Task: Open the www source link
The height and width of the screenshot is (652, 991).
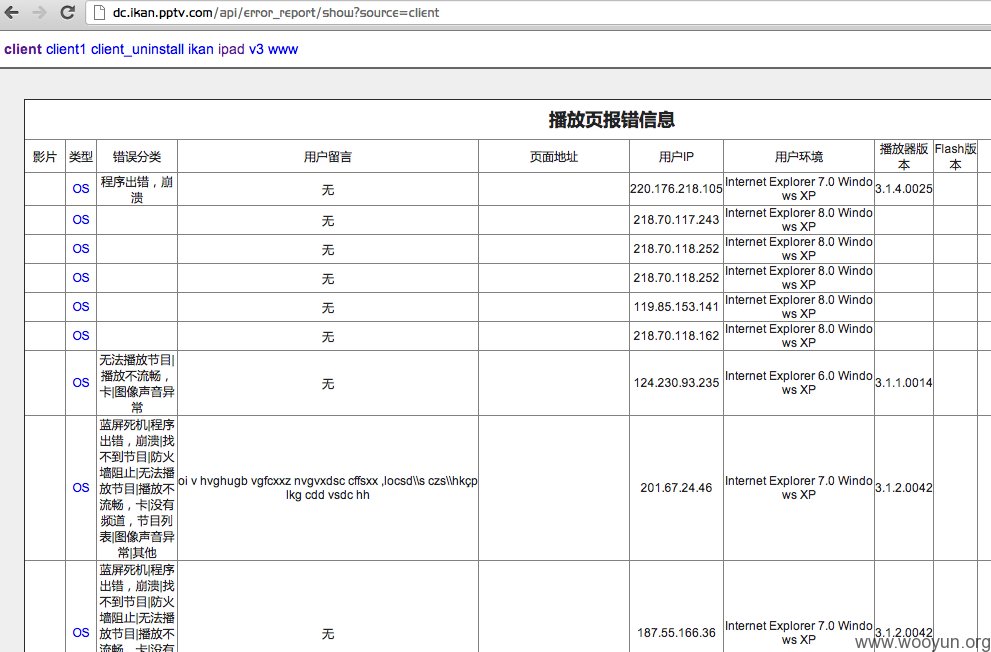Action: [x=283, y=49]
